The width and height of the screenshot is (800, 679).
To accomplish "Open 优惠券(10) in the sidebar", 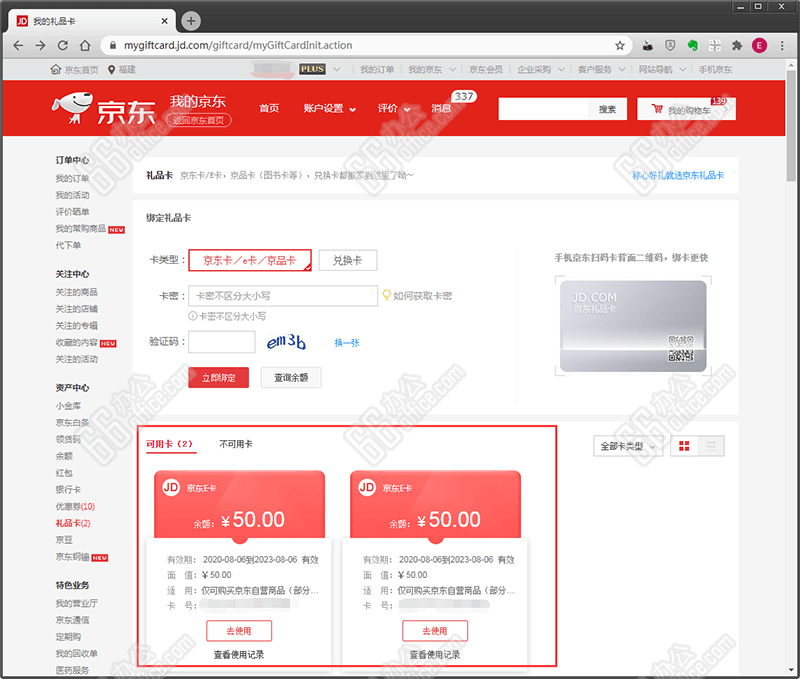I will coord(75,506).
